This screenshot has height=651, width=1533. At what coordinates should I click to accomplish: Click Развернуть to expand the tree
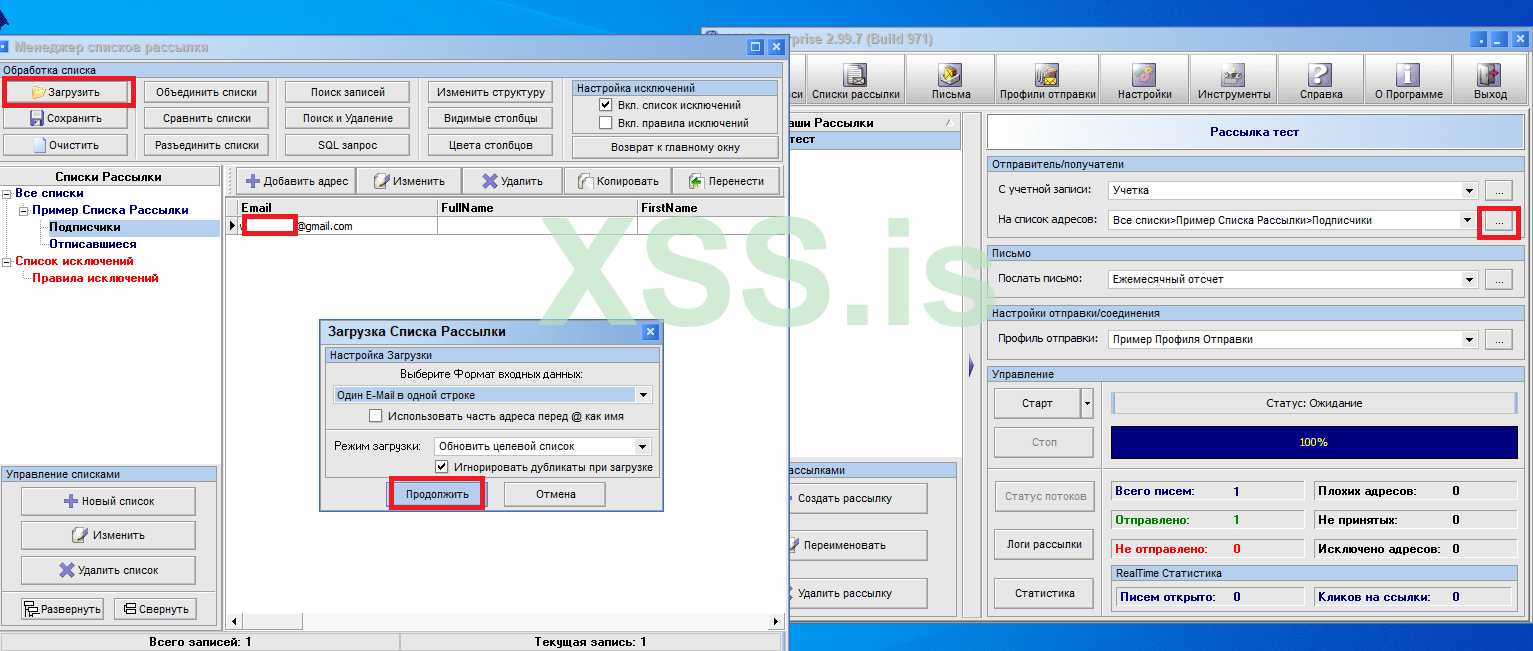(63, 609)
